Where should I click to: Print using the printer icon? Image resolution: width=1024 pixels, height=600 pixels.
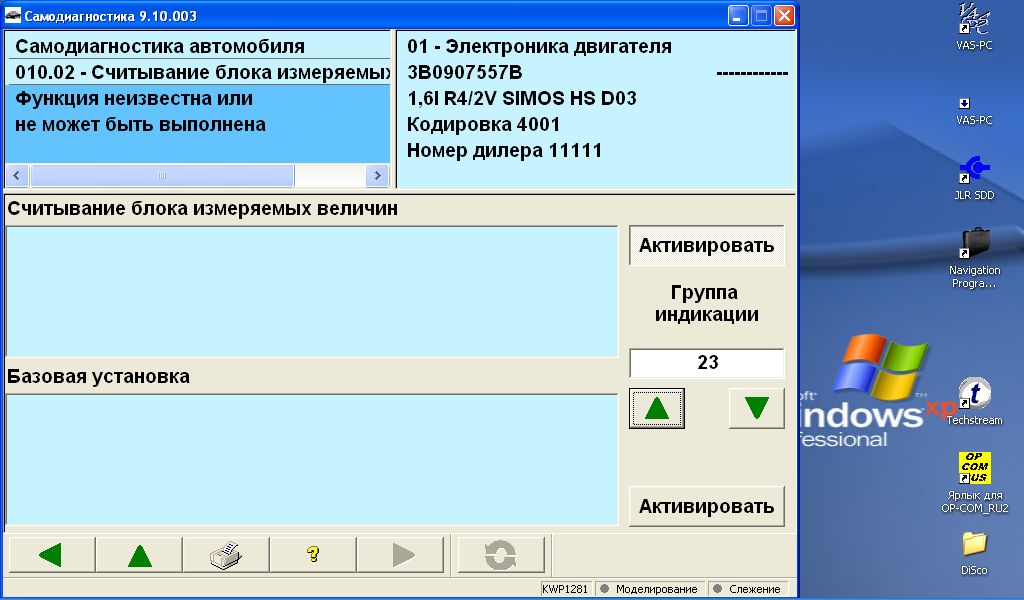pos(226,555)
